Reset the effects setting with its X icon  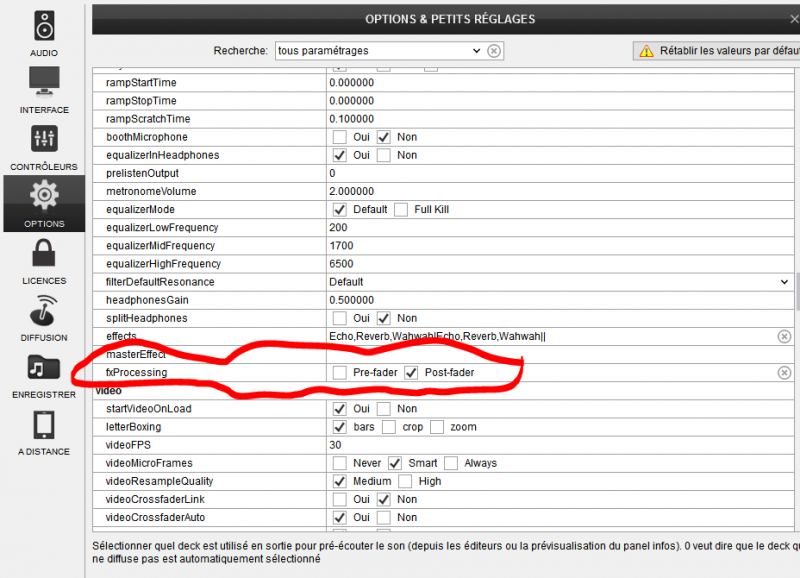[784, 337]
